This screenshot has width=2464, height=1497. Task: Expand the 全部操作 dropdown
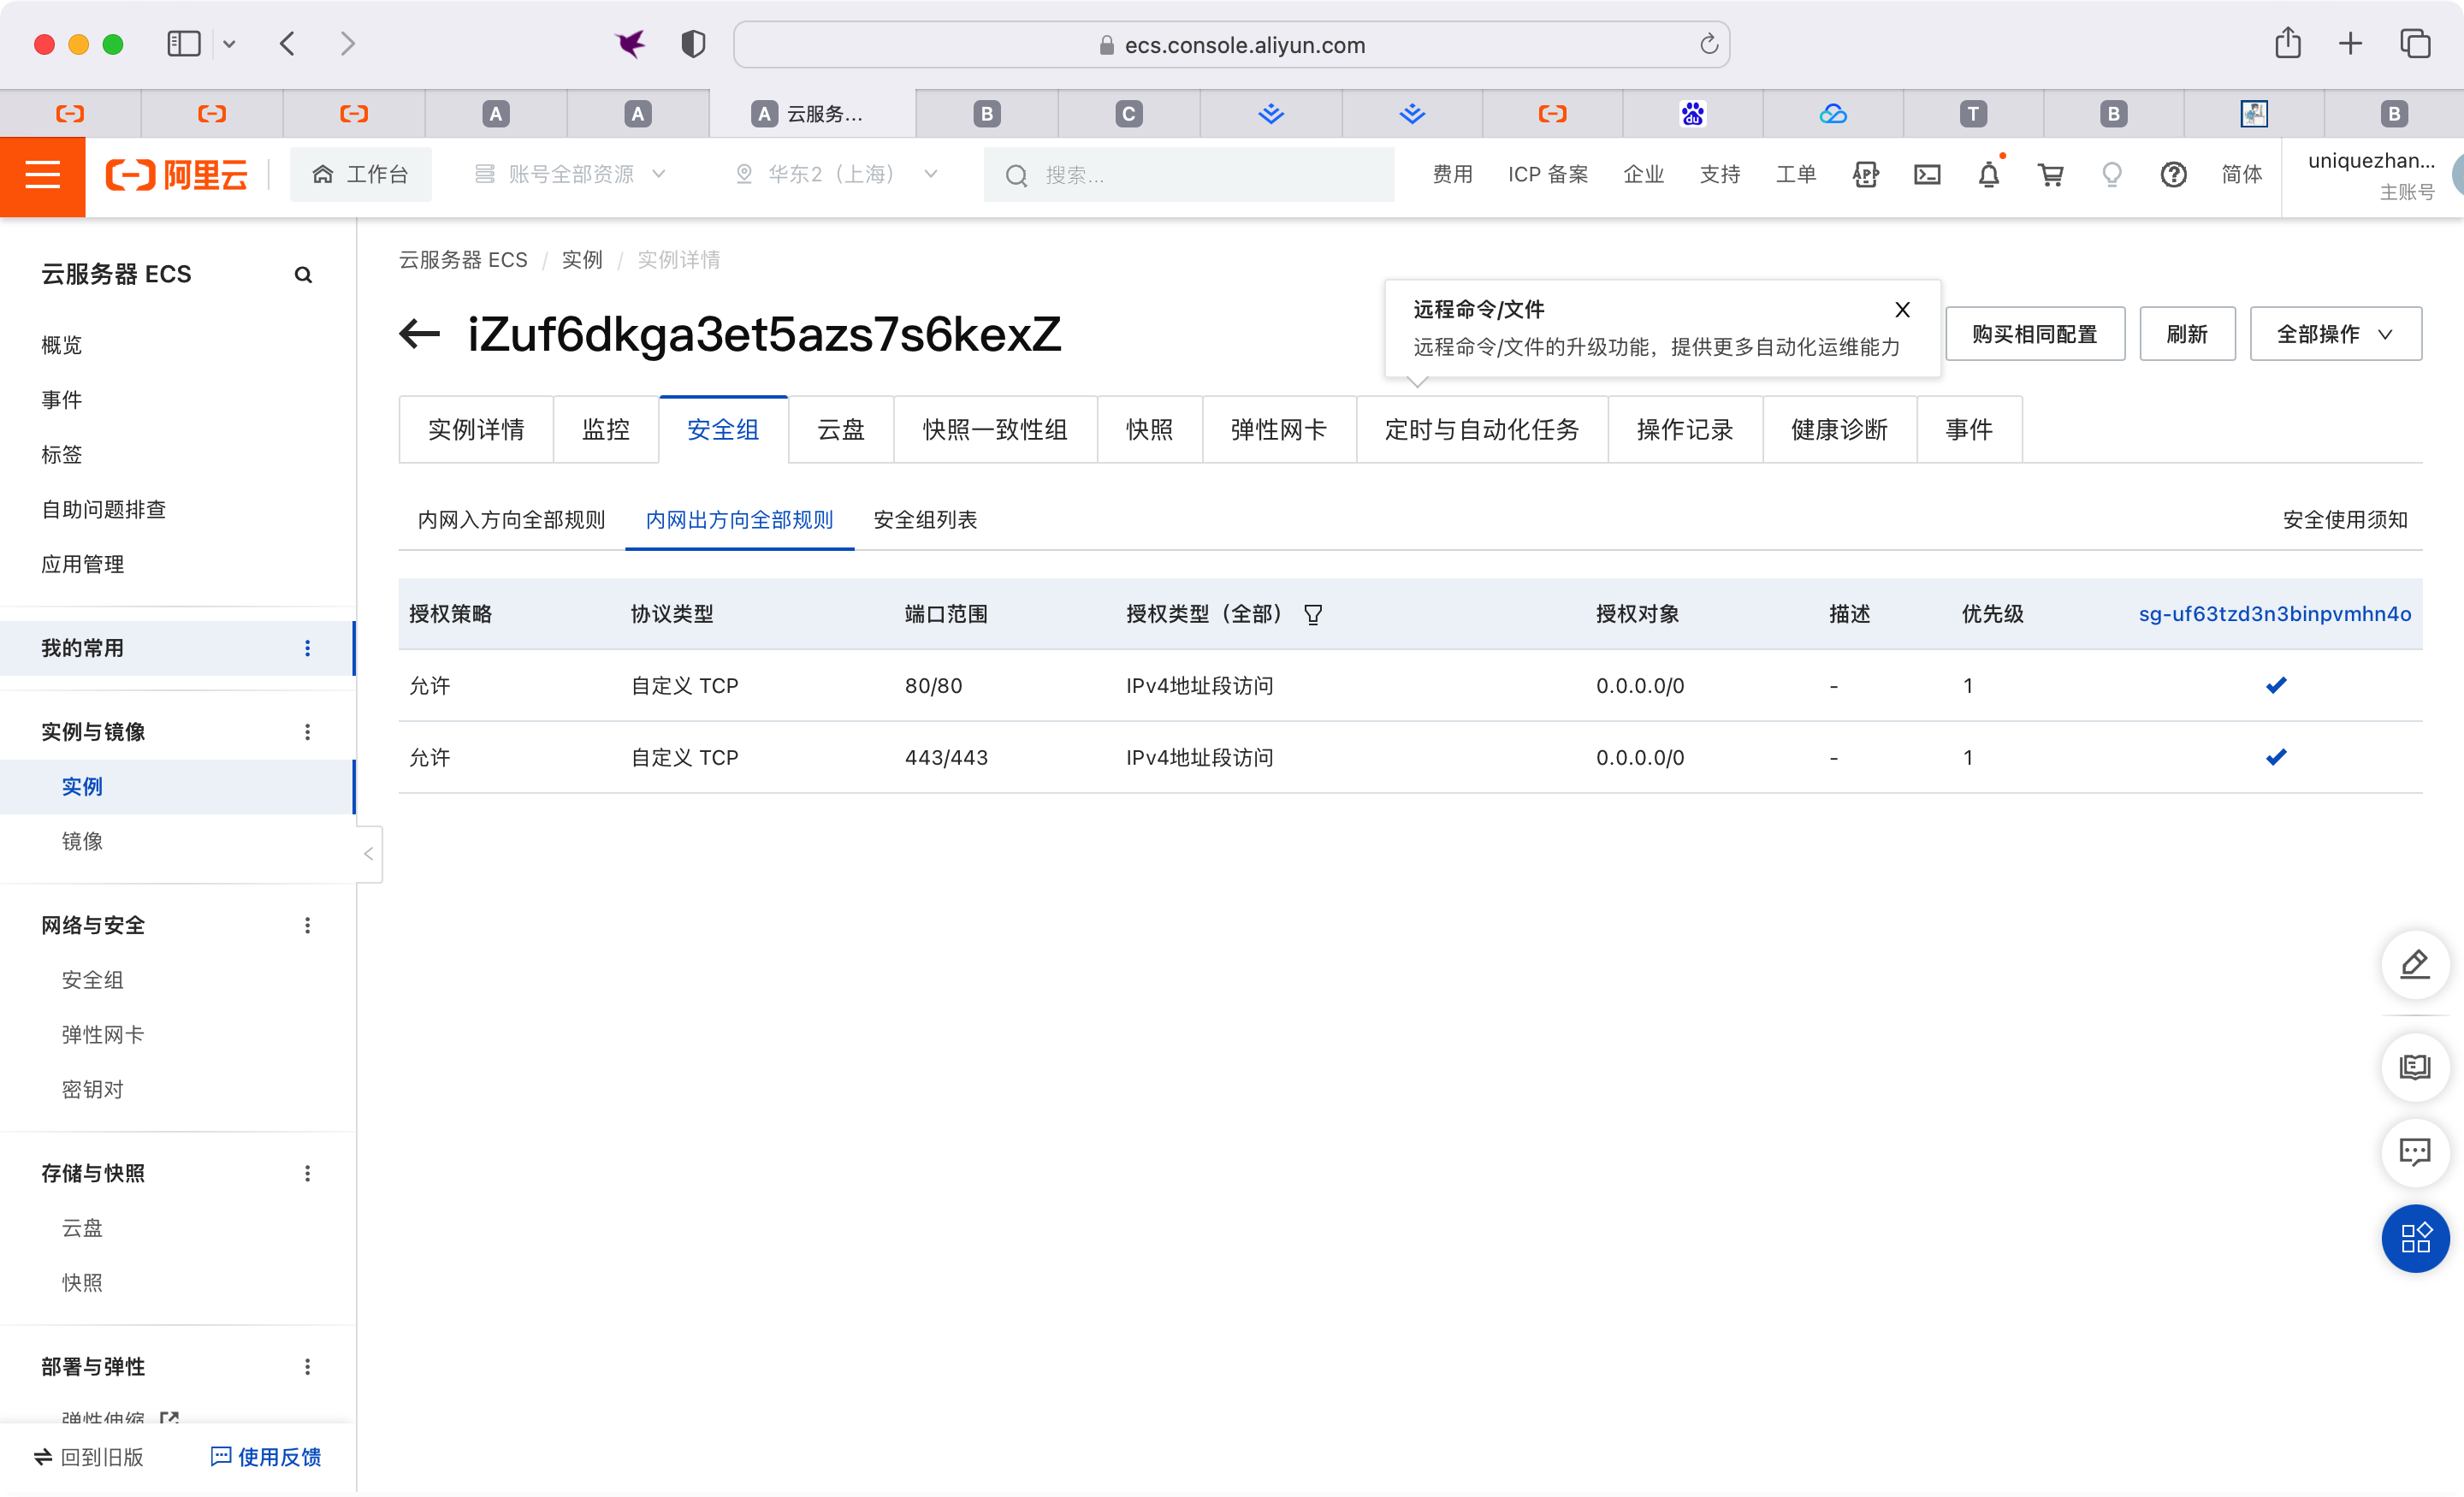[2335, 333]
